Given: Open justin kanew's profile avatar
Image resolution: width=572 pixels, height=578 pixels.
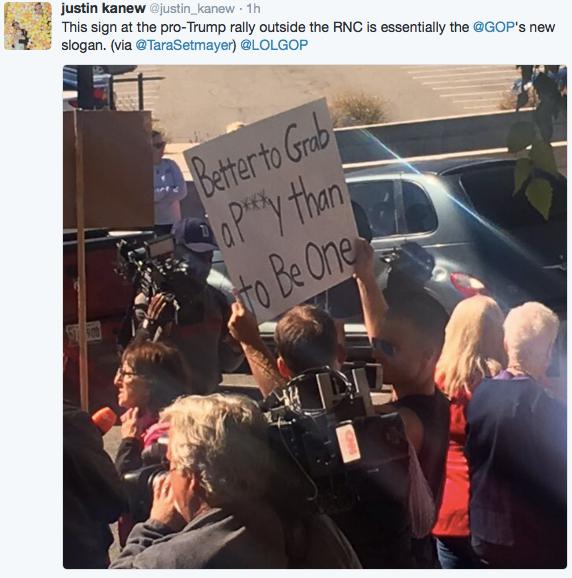Looking at the screenshot, I should coord(28,25).
